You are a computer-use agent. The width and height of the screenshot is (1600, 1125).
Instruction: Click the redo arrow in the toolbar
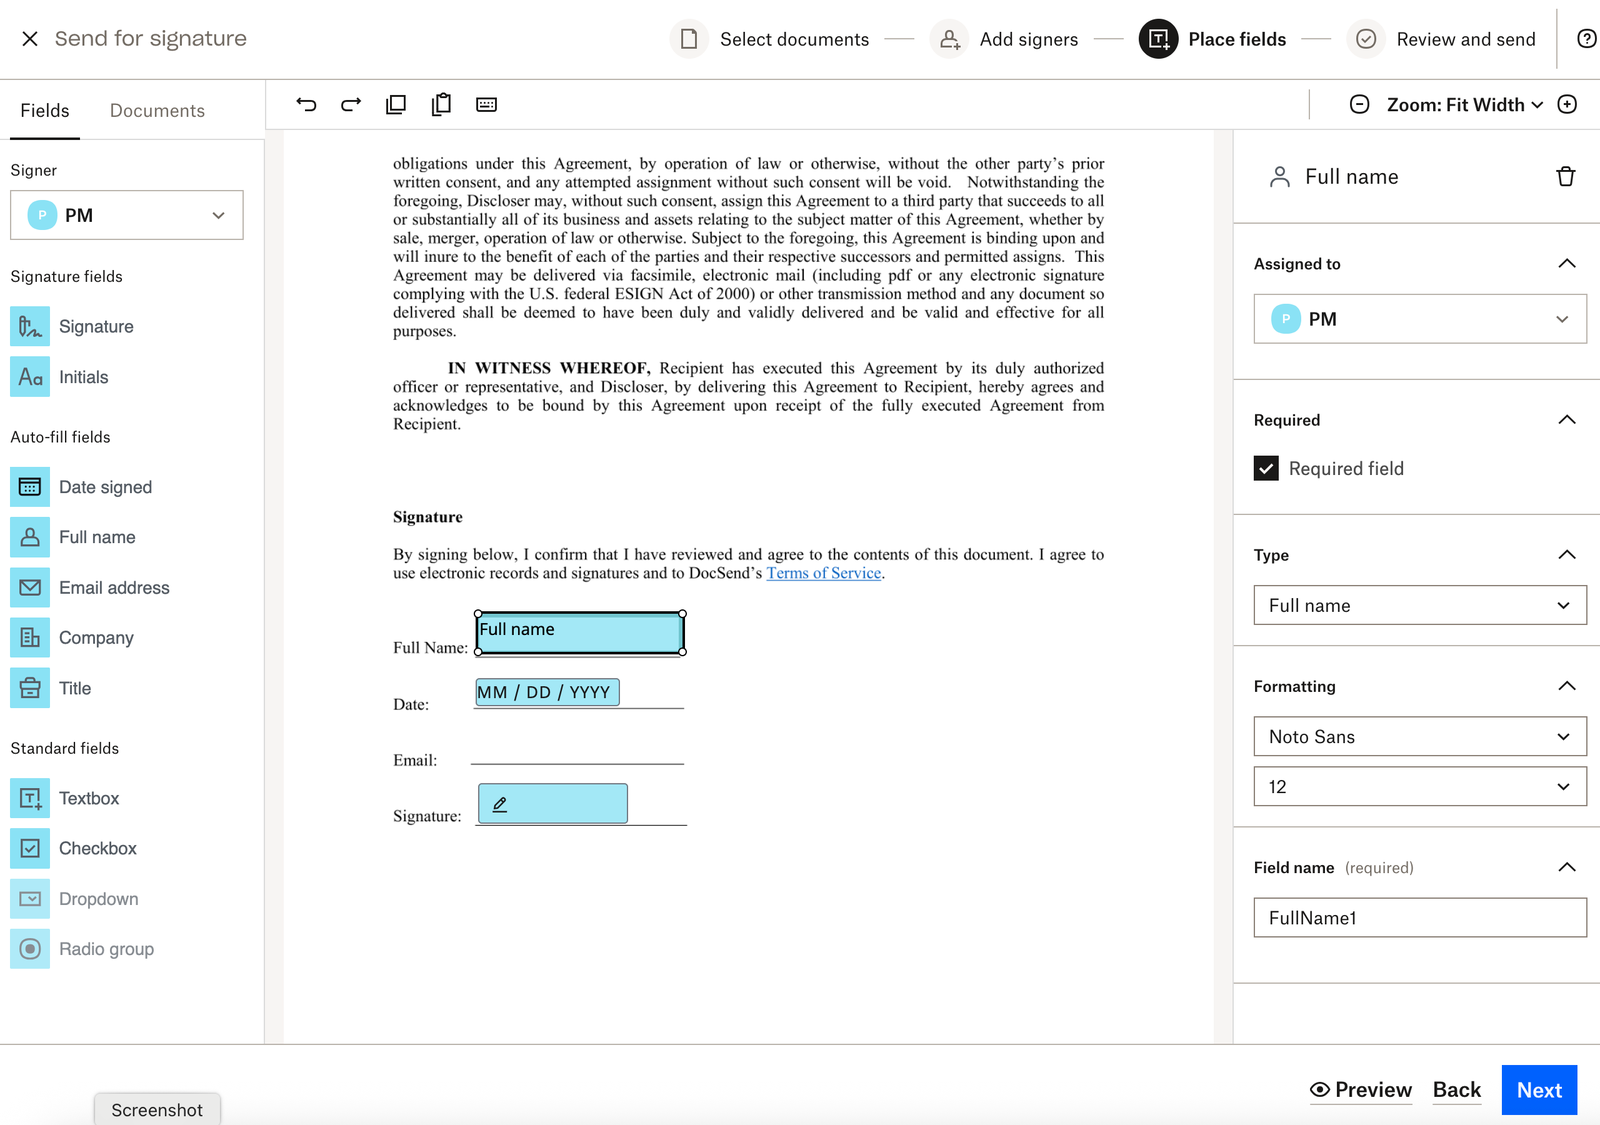(351, 105)
